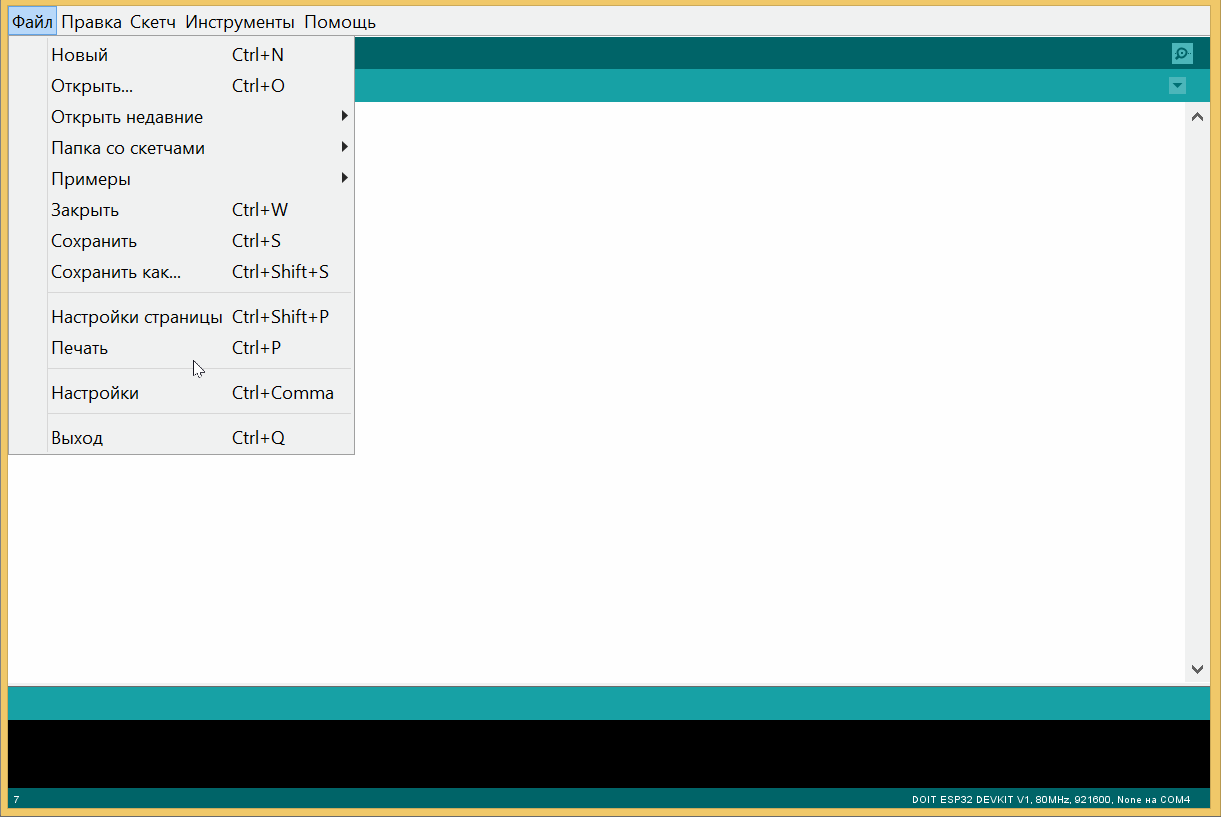
Task: Click 'Выход' to quit application
Action: coord(77,438)
